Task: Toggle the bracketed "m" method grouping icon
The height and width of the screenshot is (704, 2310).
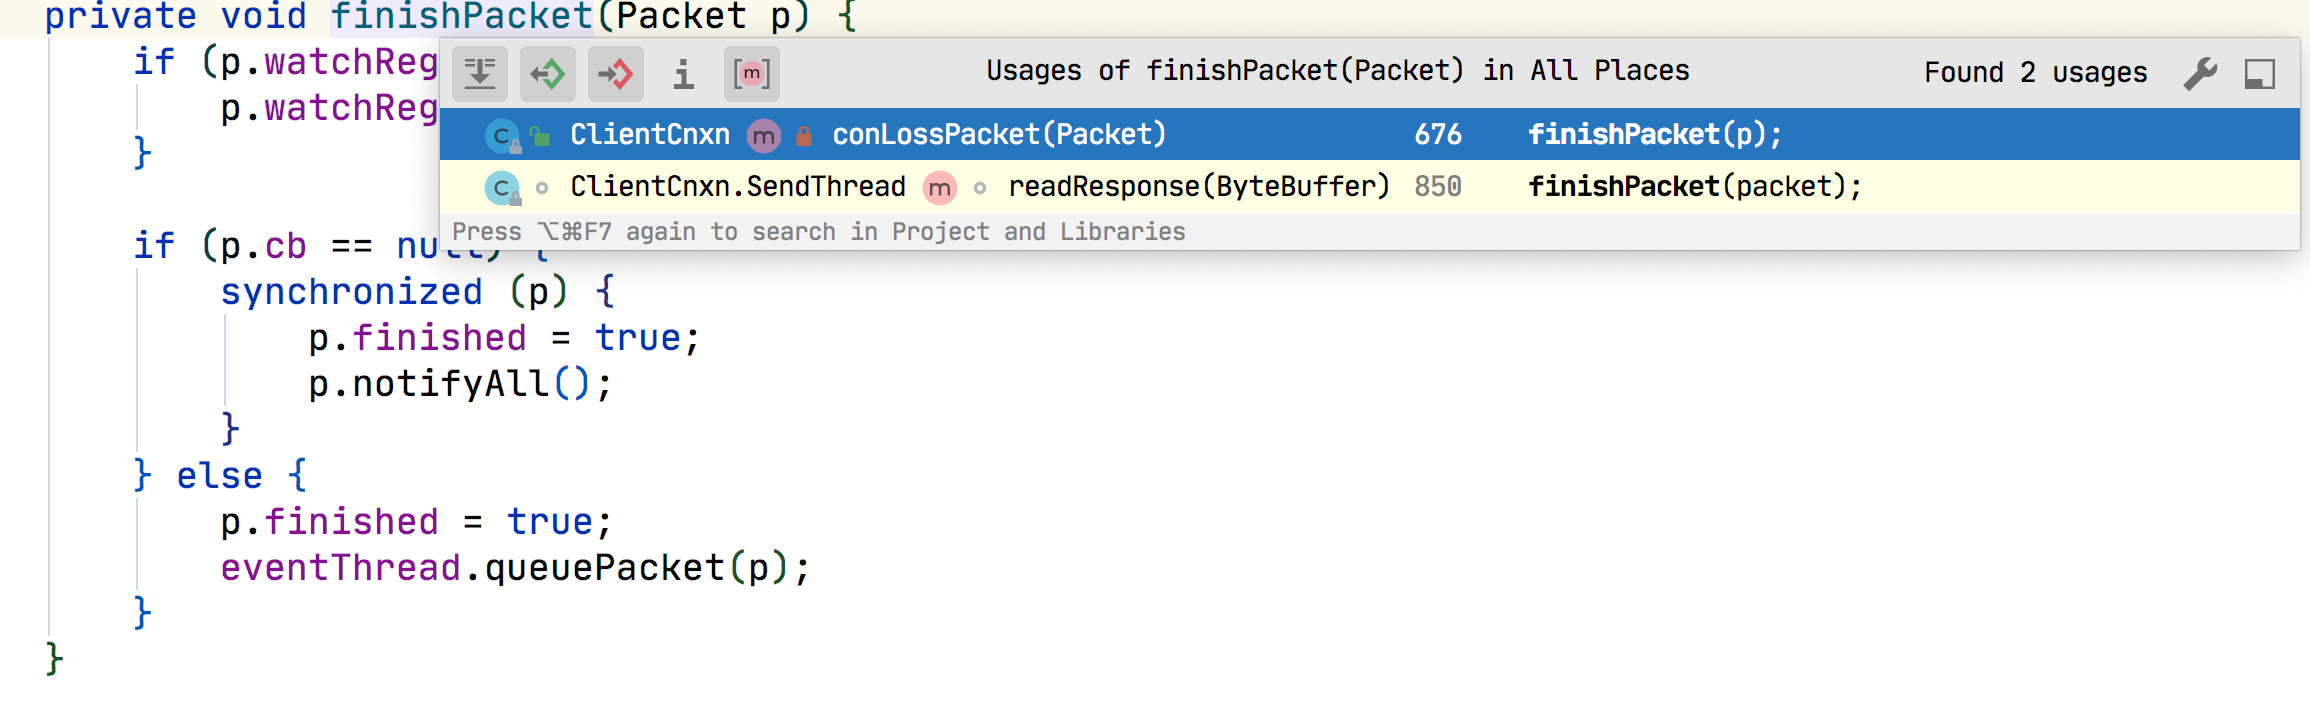Action: (752, 74)
